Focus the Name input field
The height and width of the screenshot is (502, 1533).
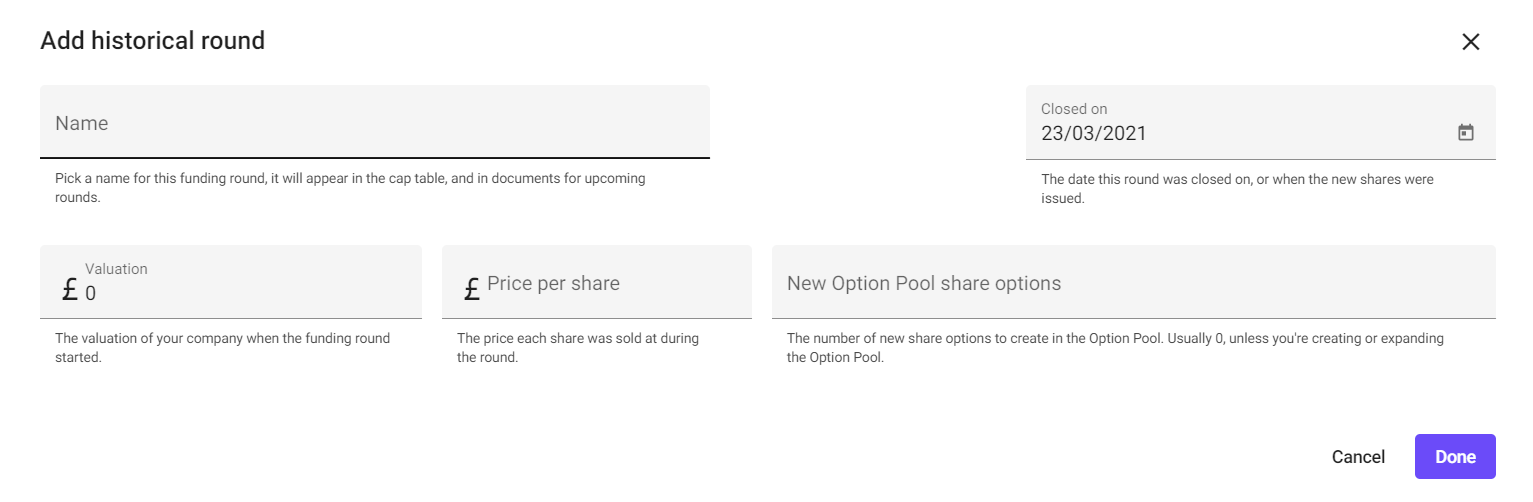(374, 123)
